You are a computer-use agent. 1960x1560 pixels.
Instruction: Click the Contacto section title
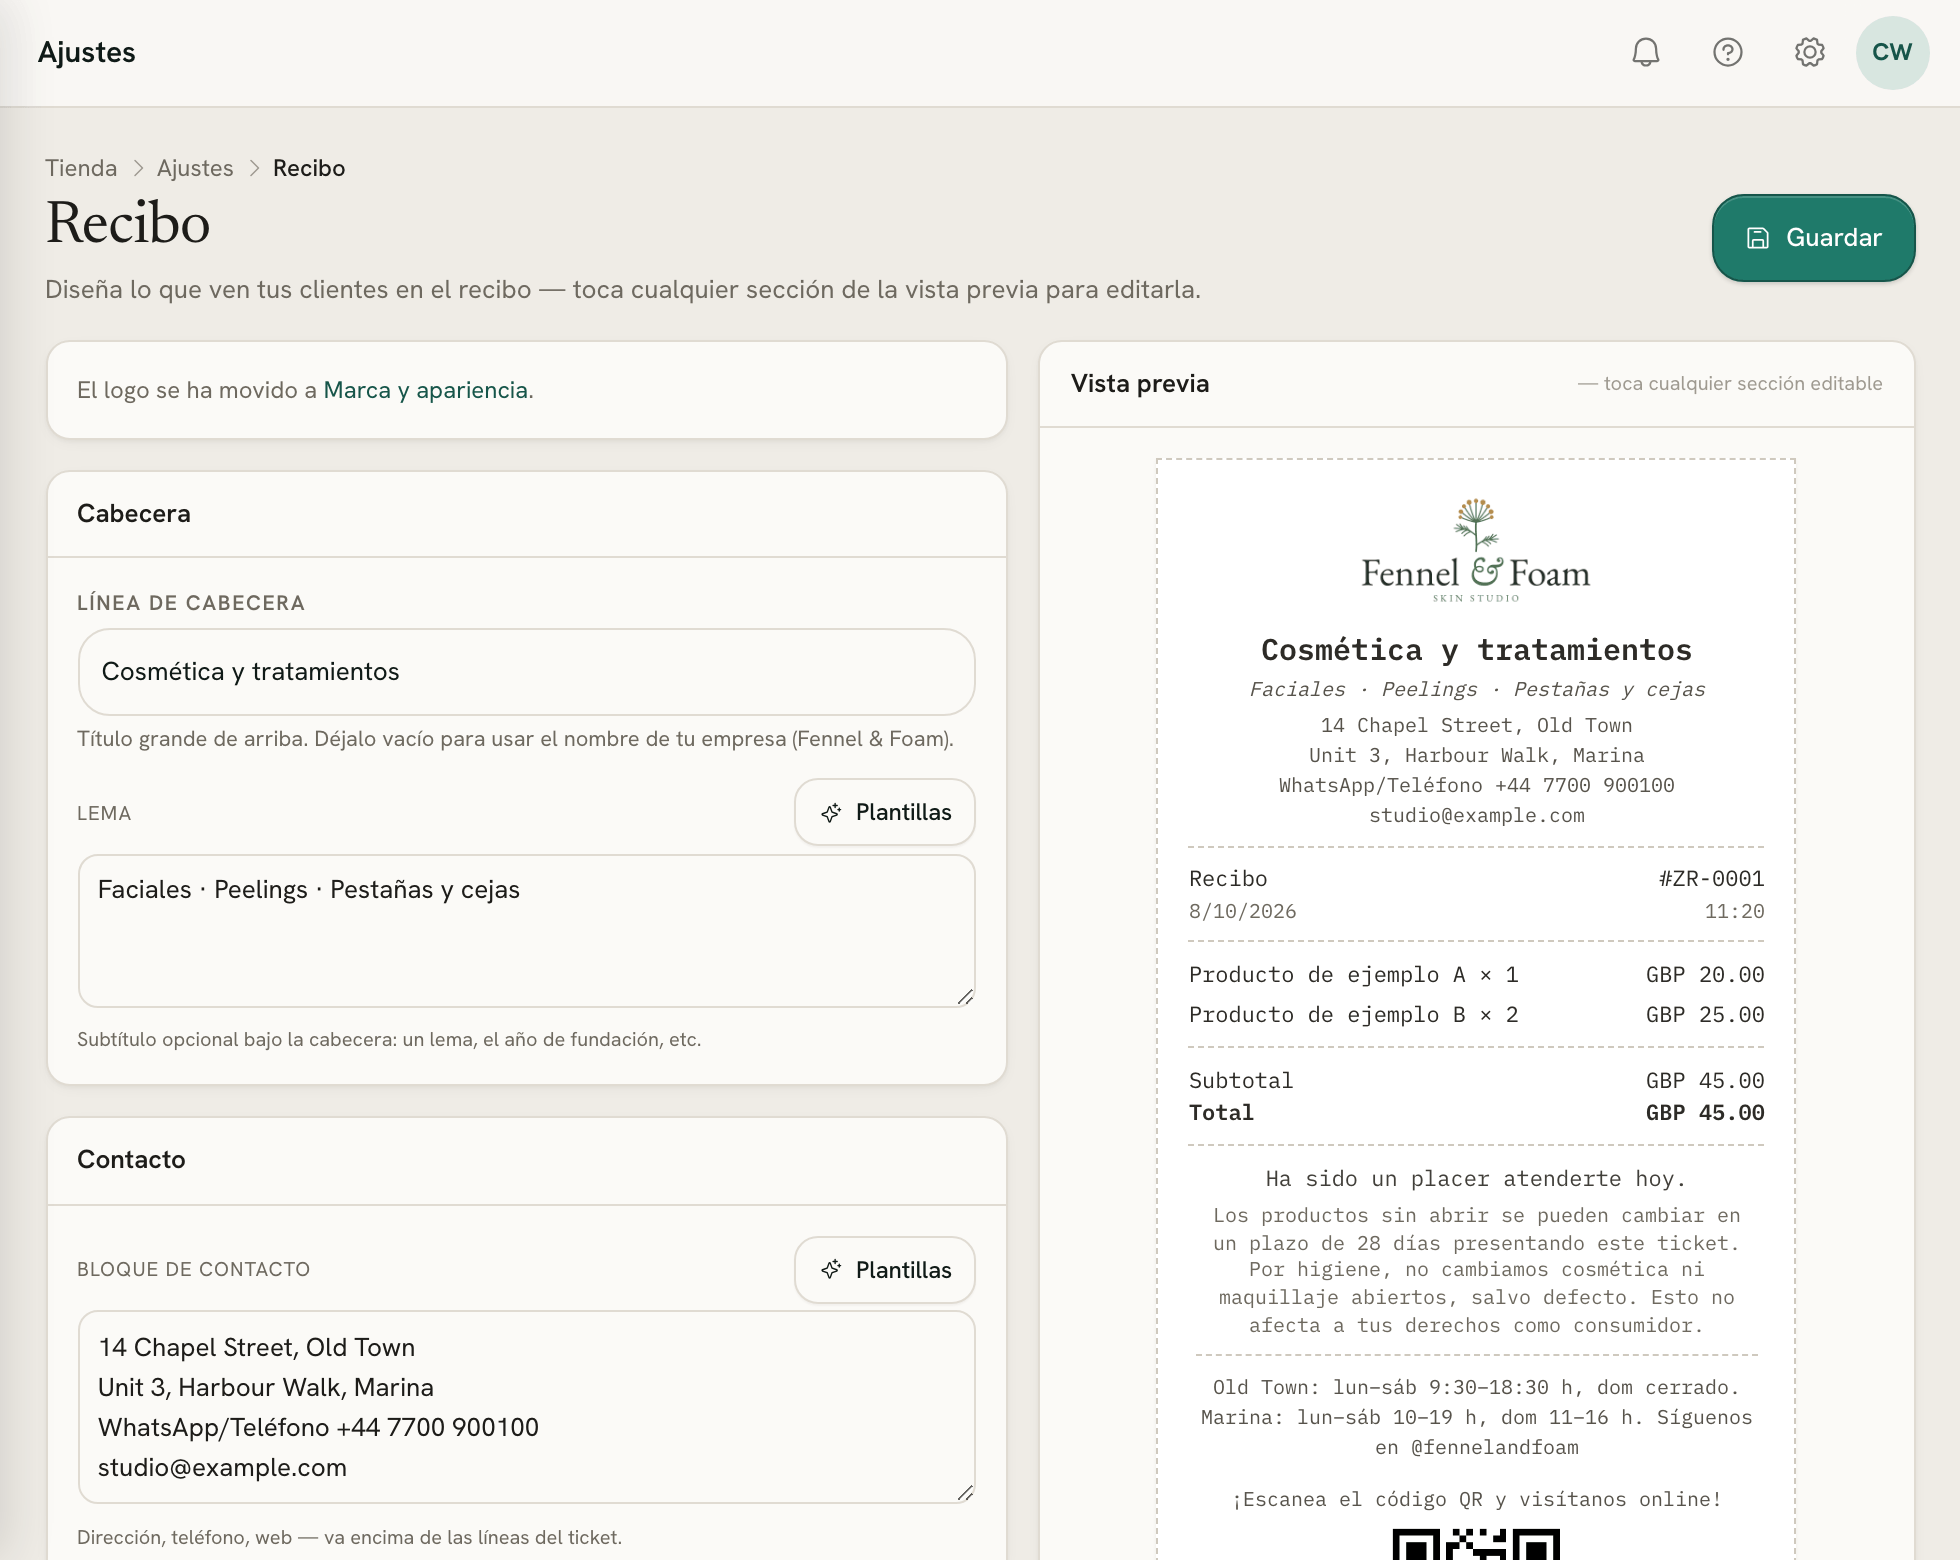point(131,1160)
